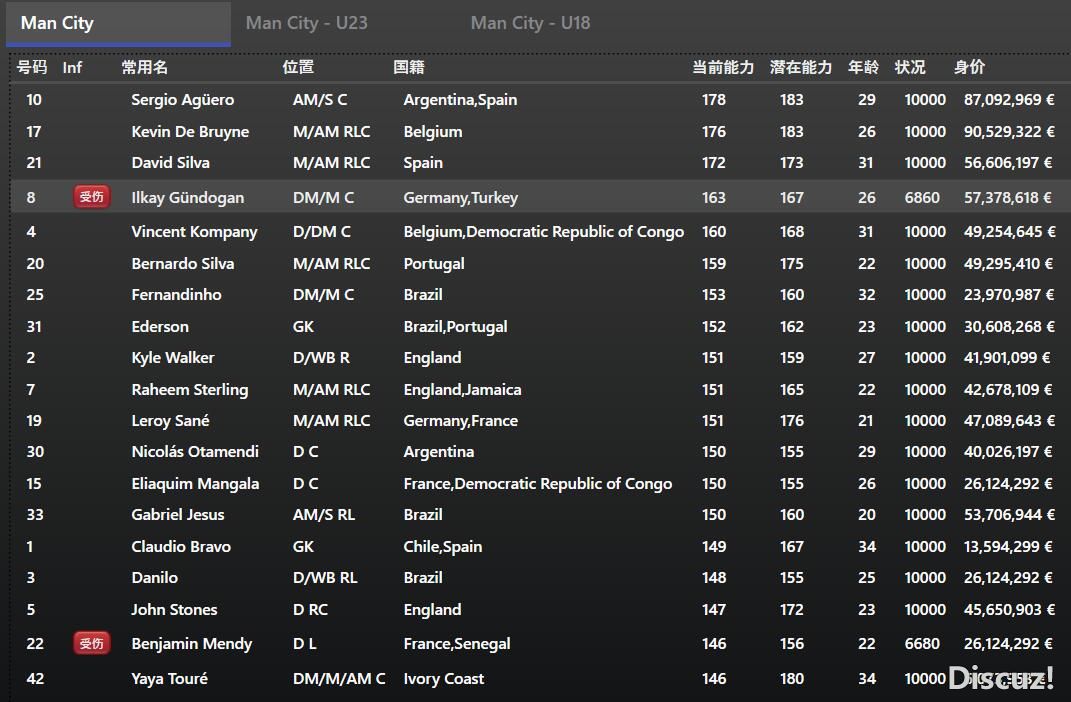This screenshot has height=702, width=1071.
Task: Select player Leroy Sané
Action: 170,421
